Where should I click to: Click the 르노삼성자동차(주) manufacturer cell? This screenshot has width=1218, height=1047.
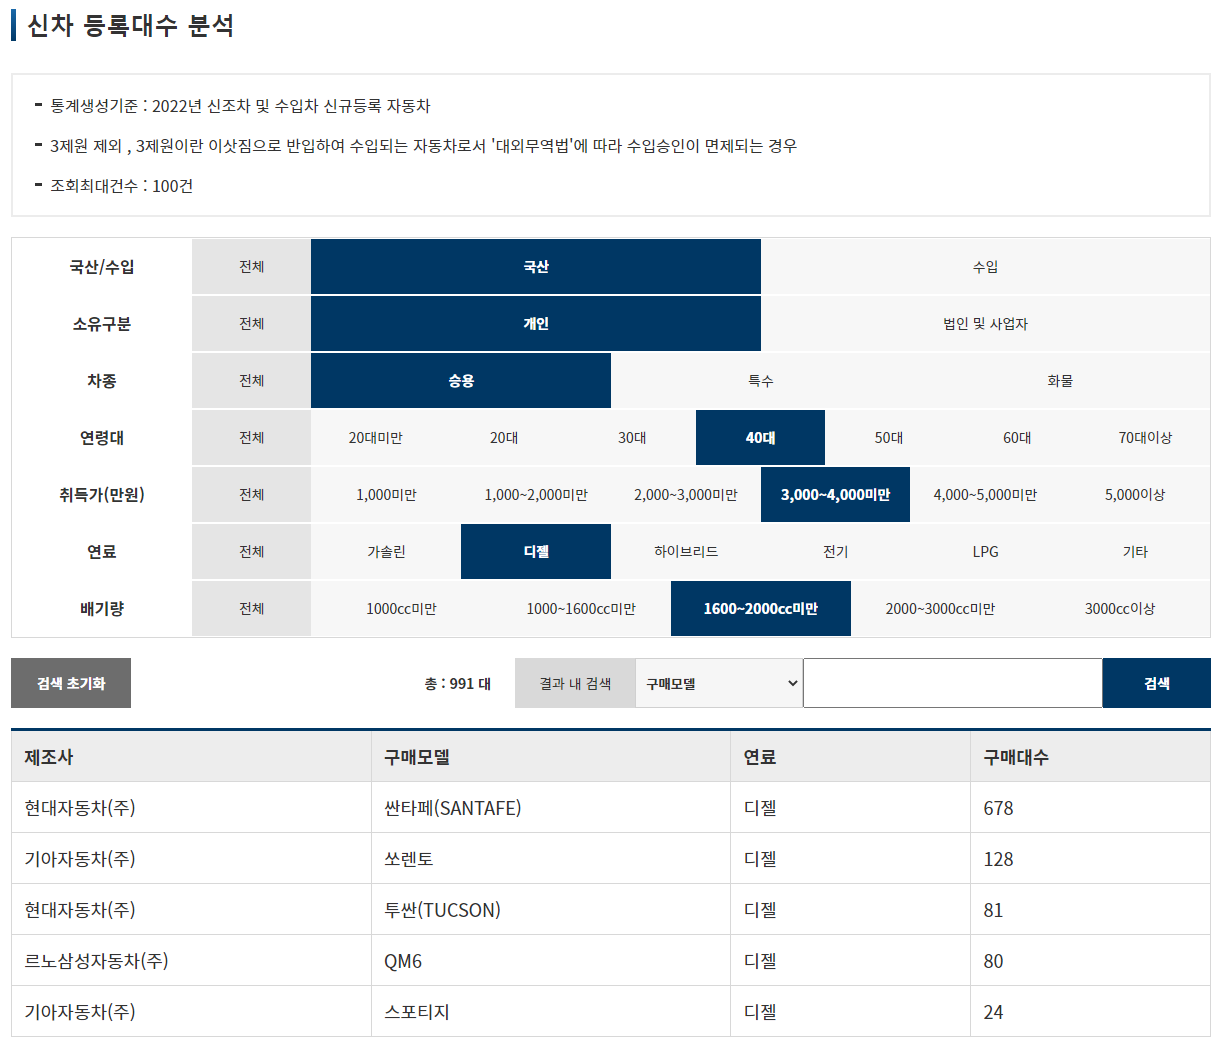pyautogui.click(x=191, y=961)
